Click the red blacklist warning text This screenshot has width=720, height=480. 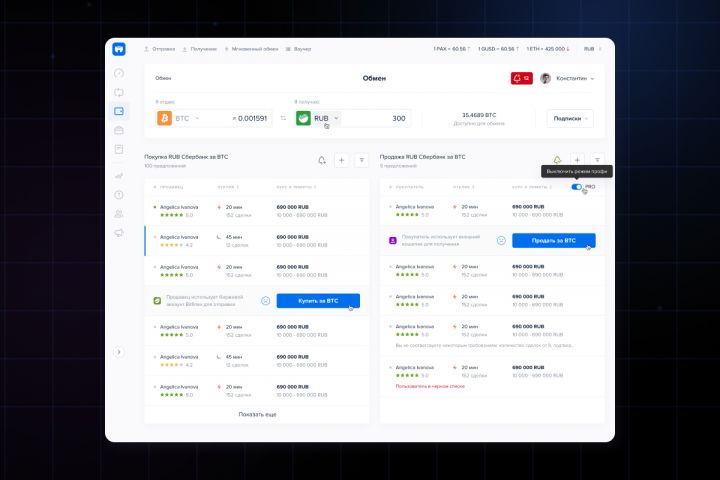(430, 386)
